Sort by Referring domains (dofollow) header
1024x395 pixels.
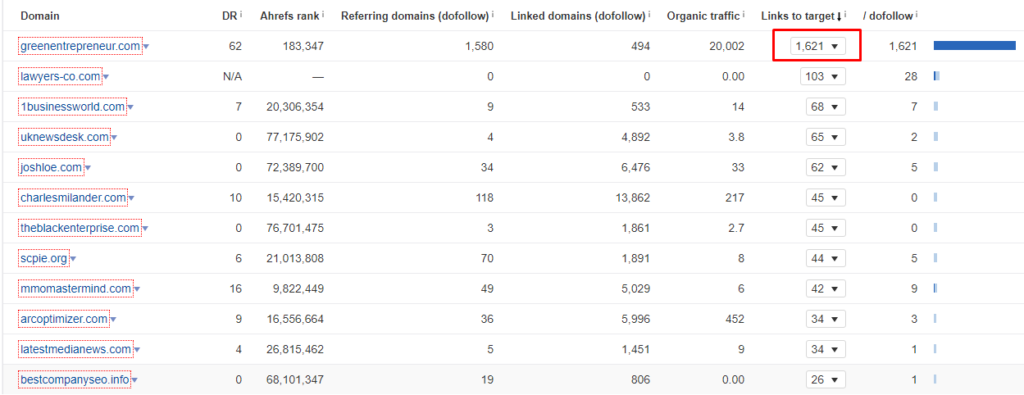[415, 16]
